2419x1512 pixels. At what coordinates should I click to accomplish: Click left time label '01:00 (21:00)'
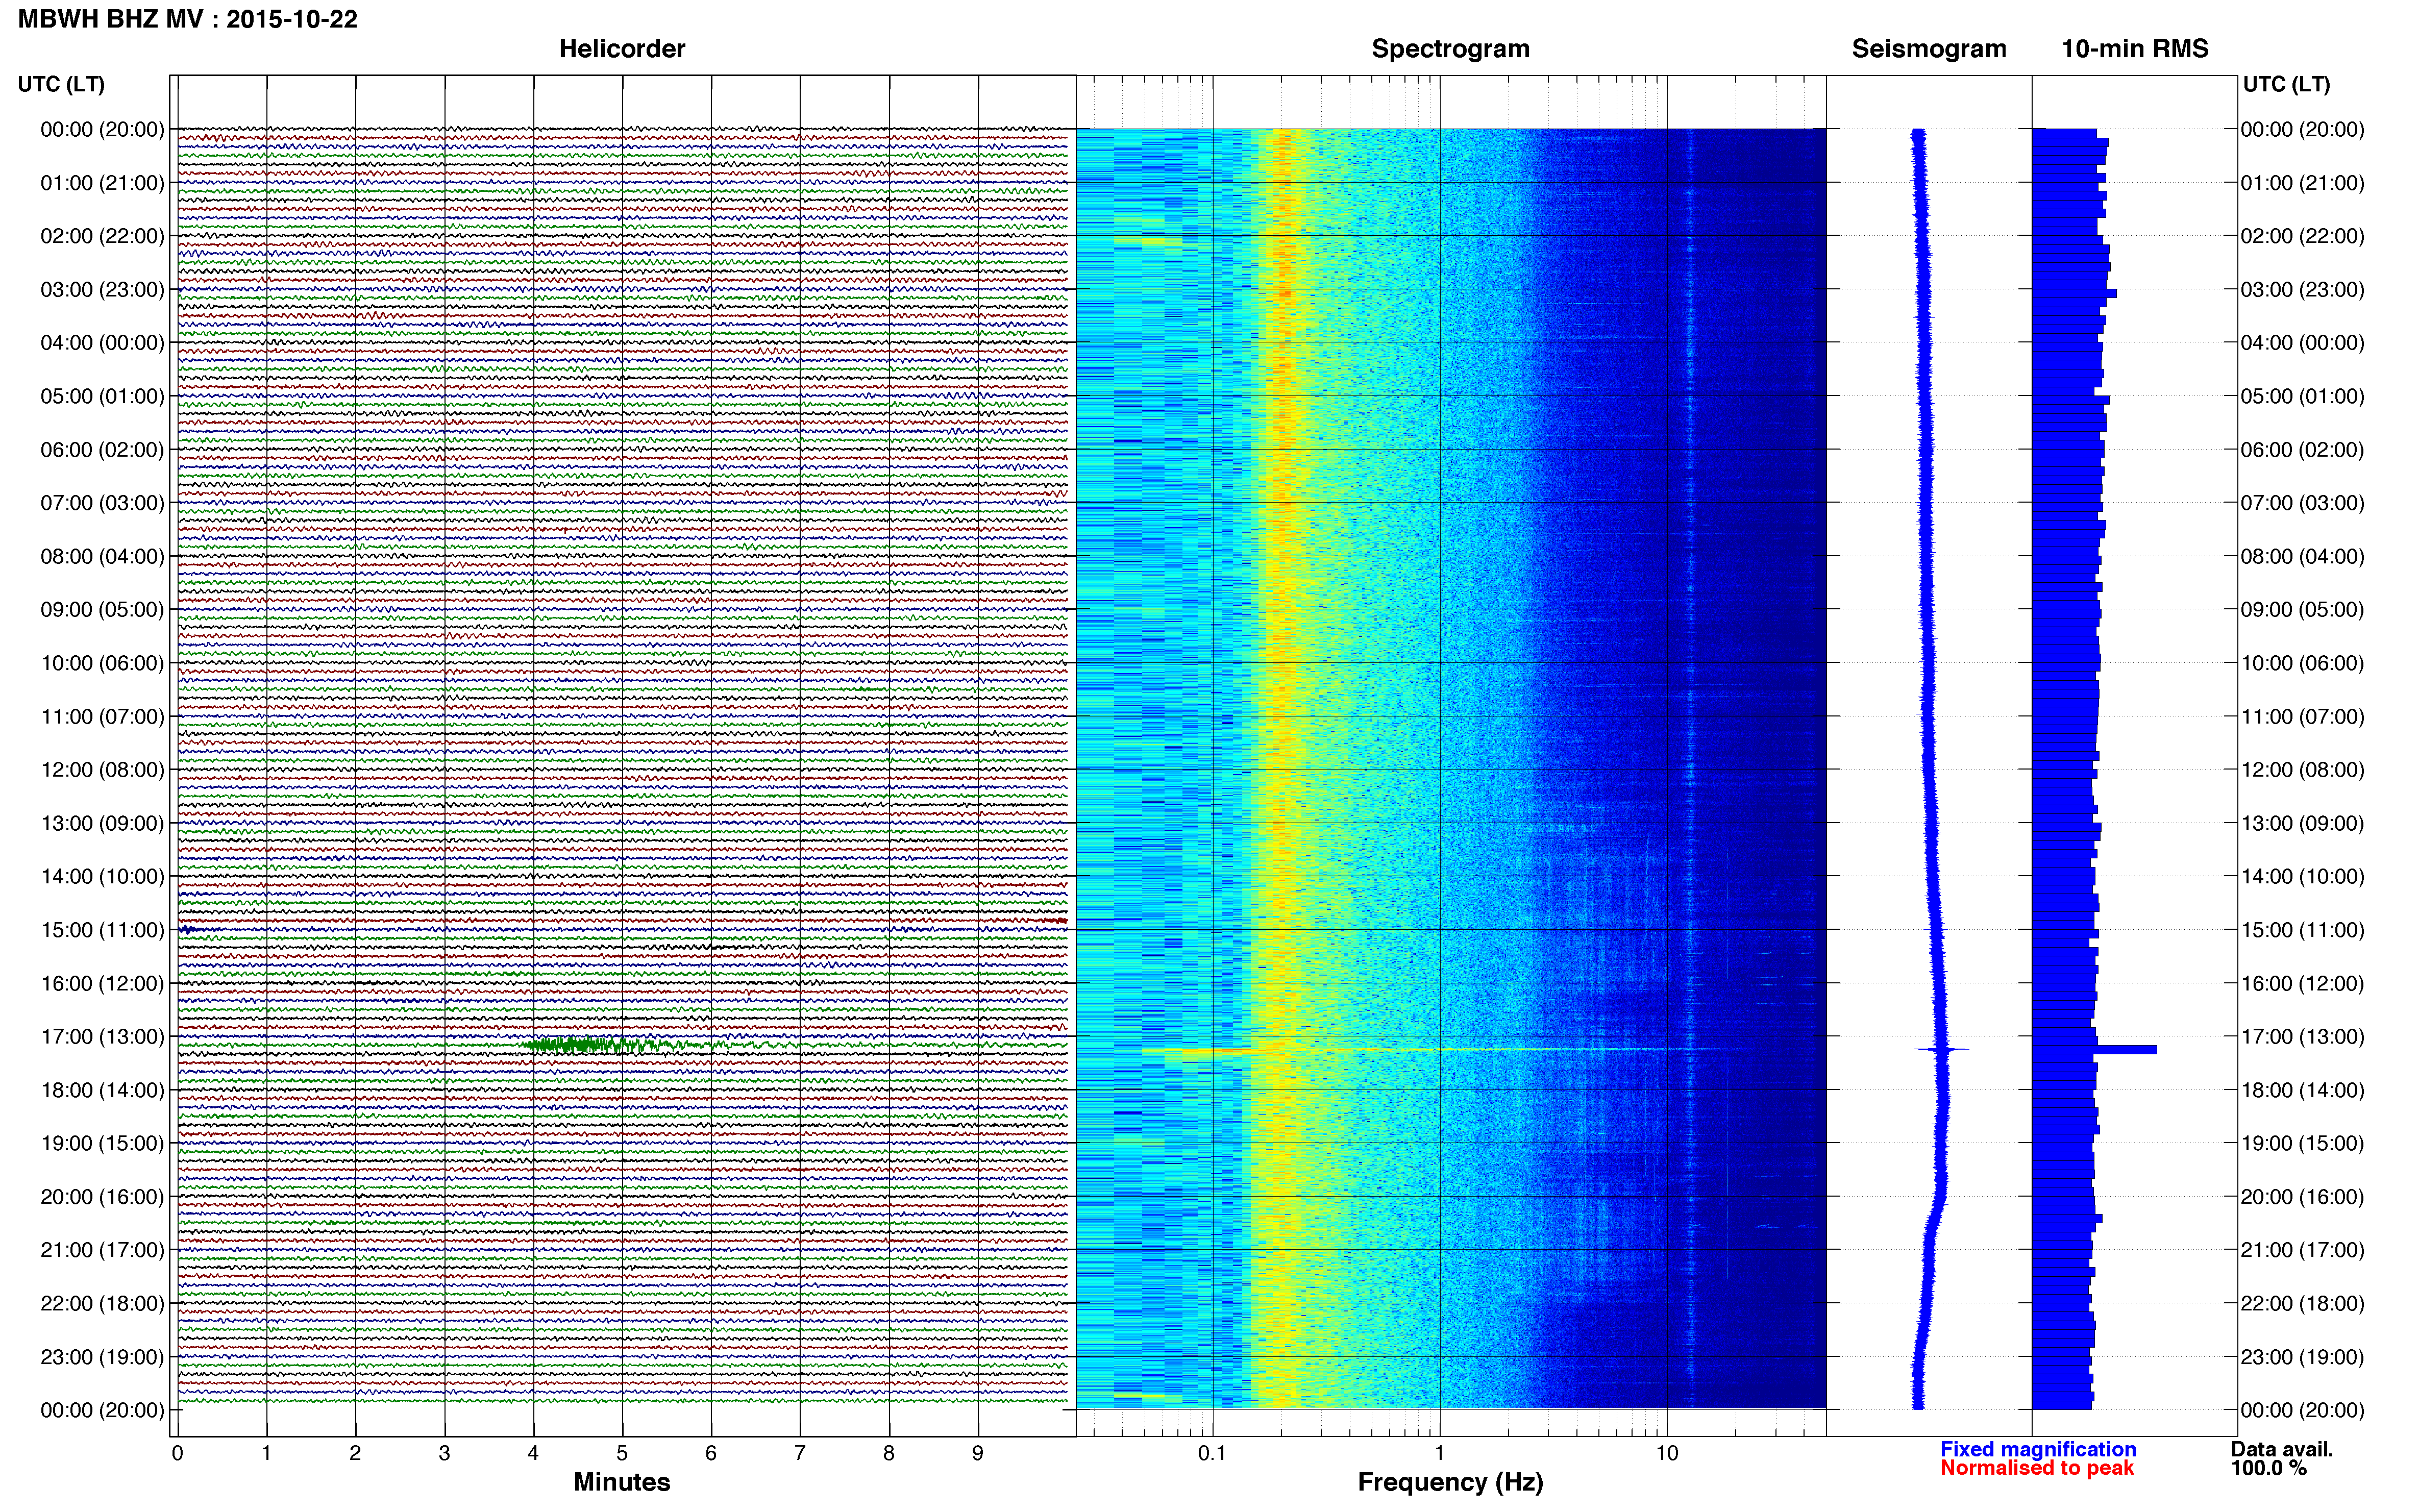[102, 183]
